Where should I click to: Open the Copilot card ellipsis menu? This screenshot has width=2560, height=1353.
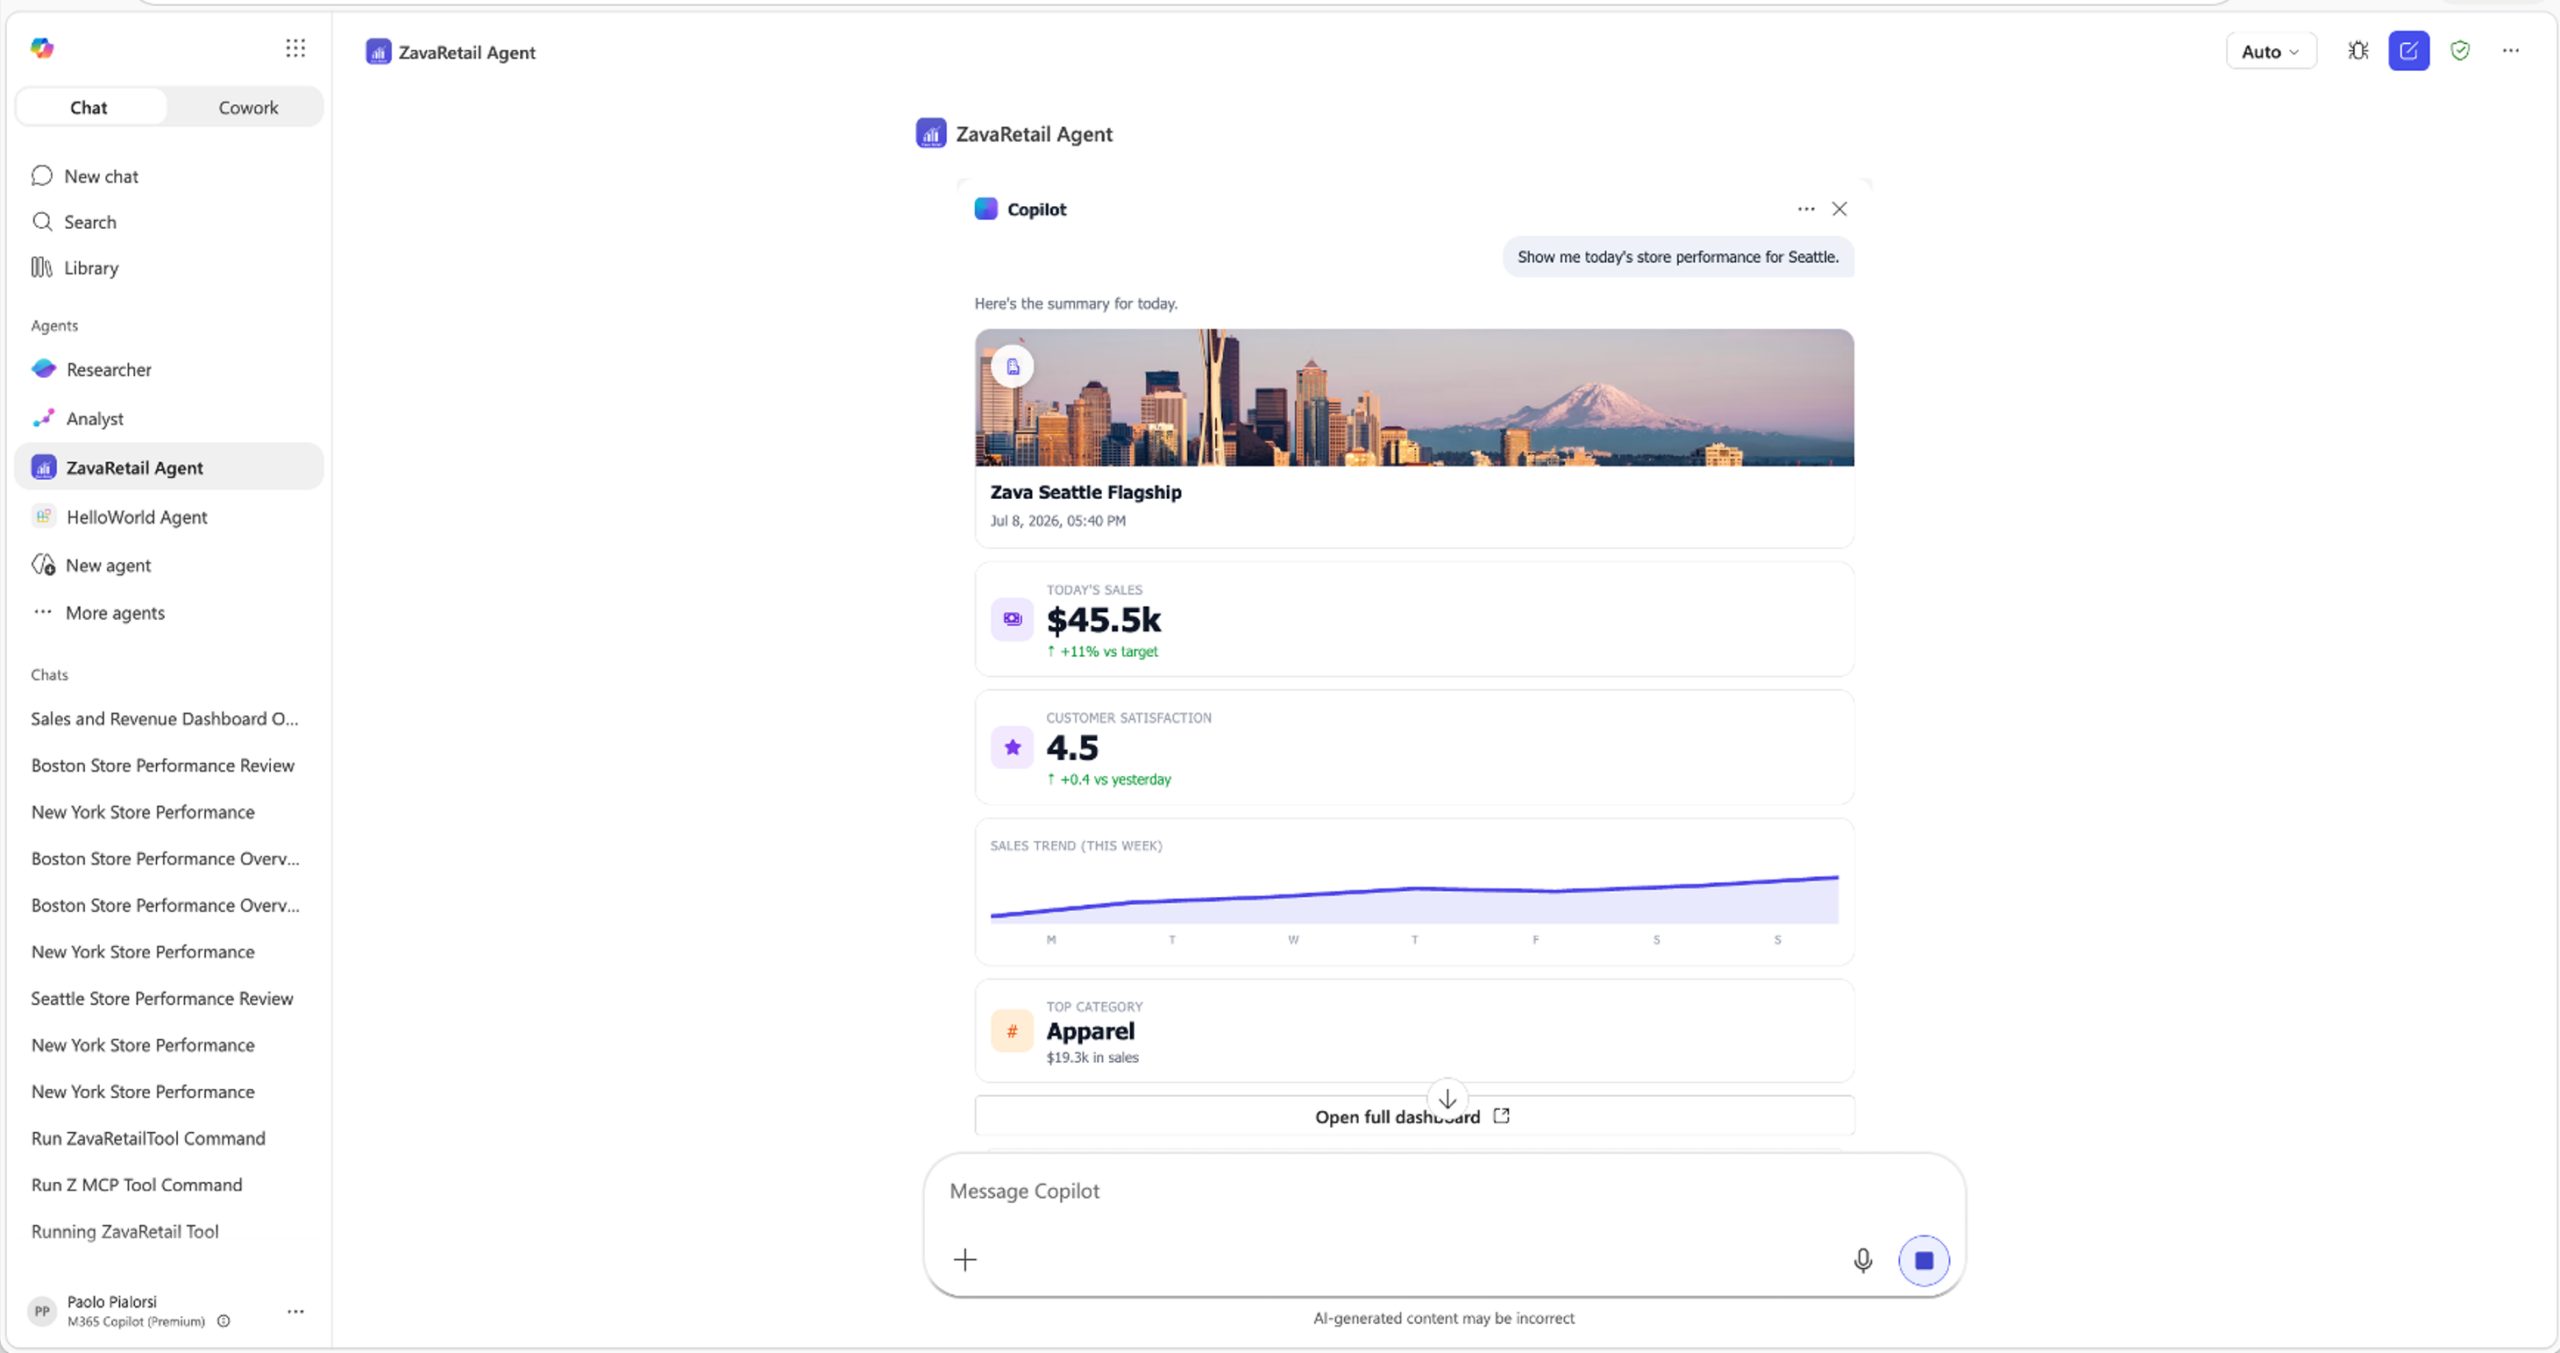(x=1806, y=209)
